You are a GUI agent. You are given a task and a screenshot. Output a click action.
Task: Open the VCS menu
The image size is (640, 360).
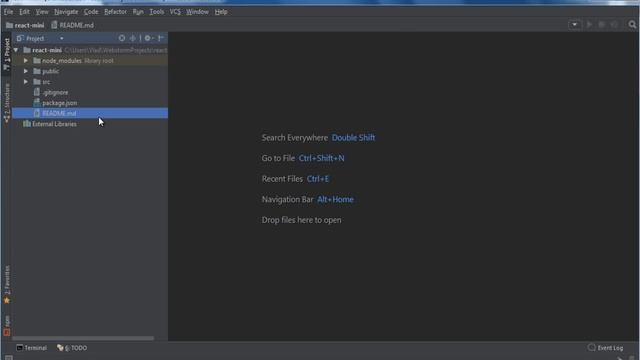[x=175, y=12]
